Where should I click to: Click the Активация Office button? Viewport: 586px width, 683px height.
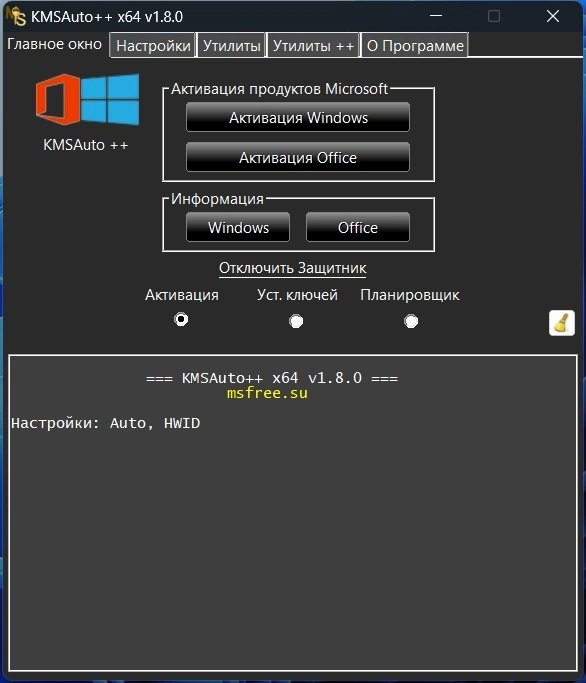298,157
